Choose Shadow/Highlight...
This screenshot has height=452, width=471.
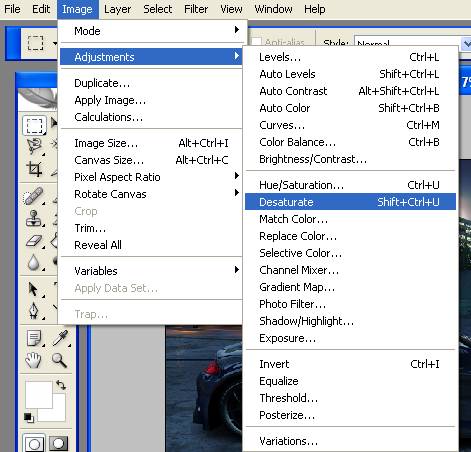pyautogui.click(x=350, y=321)
